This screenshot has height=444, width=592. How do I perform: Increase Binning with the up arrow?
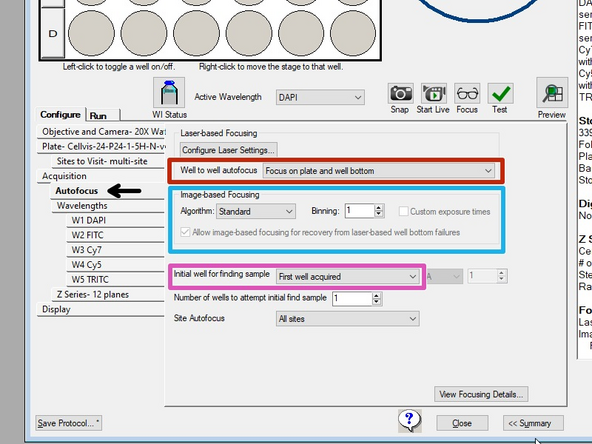tap(379, 208)
